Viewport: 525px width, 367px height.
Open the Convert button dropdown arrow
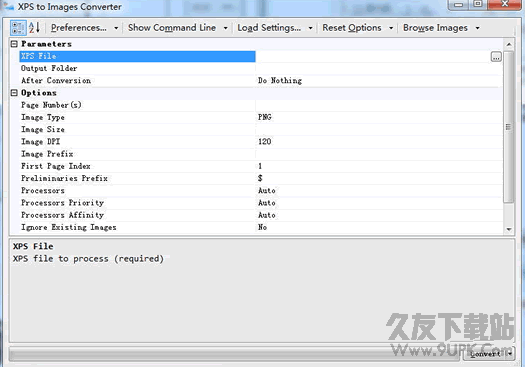point(510,354)
